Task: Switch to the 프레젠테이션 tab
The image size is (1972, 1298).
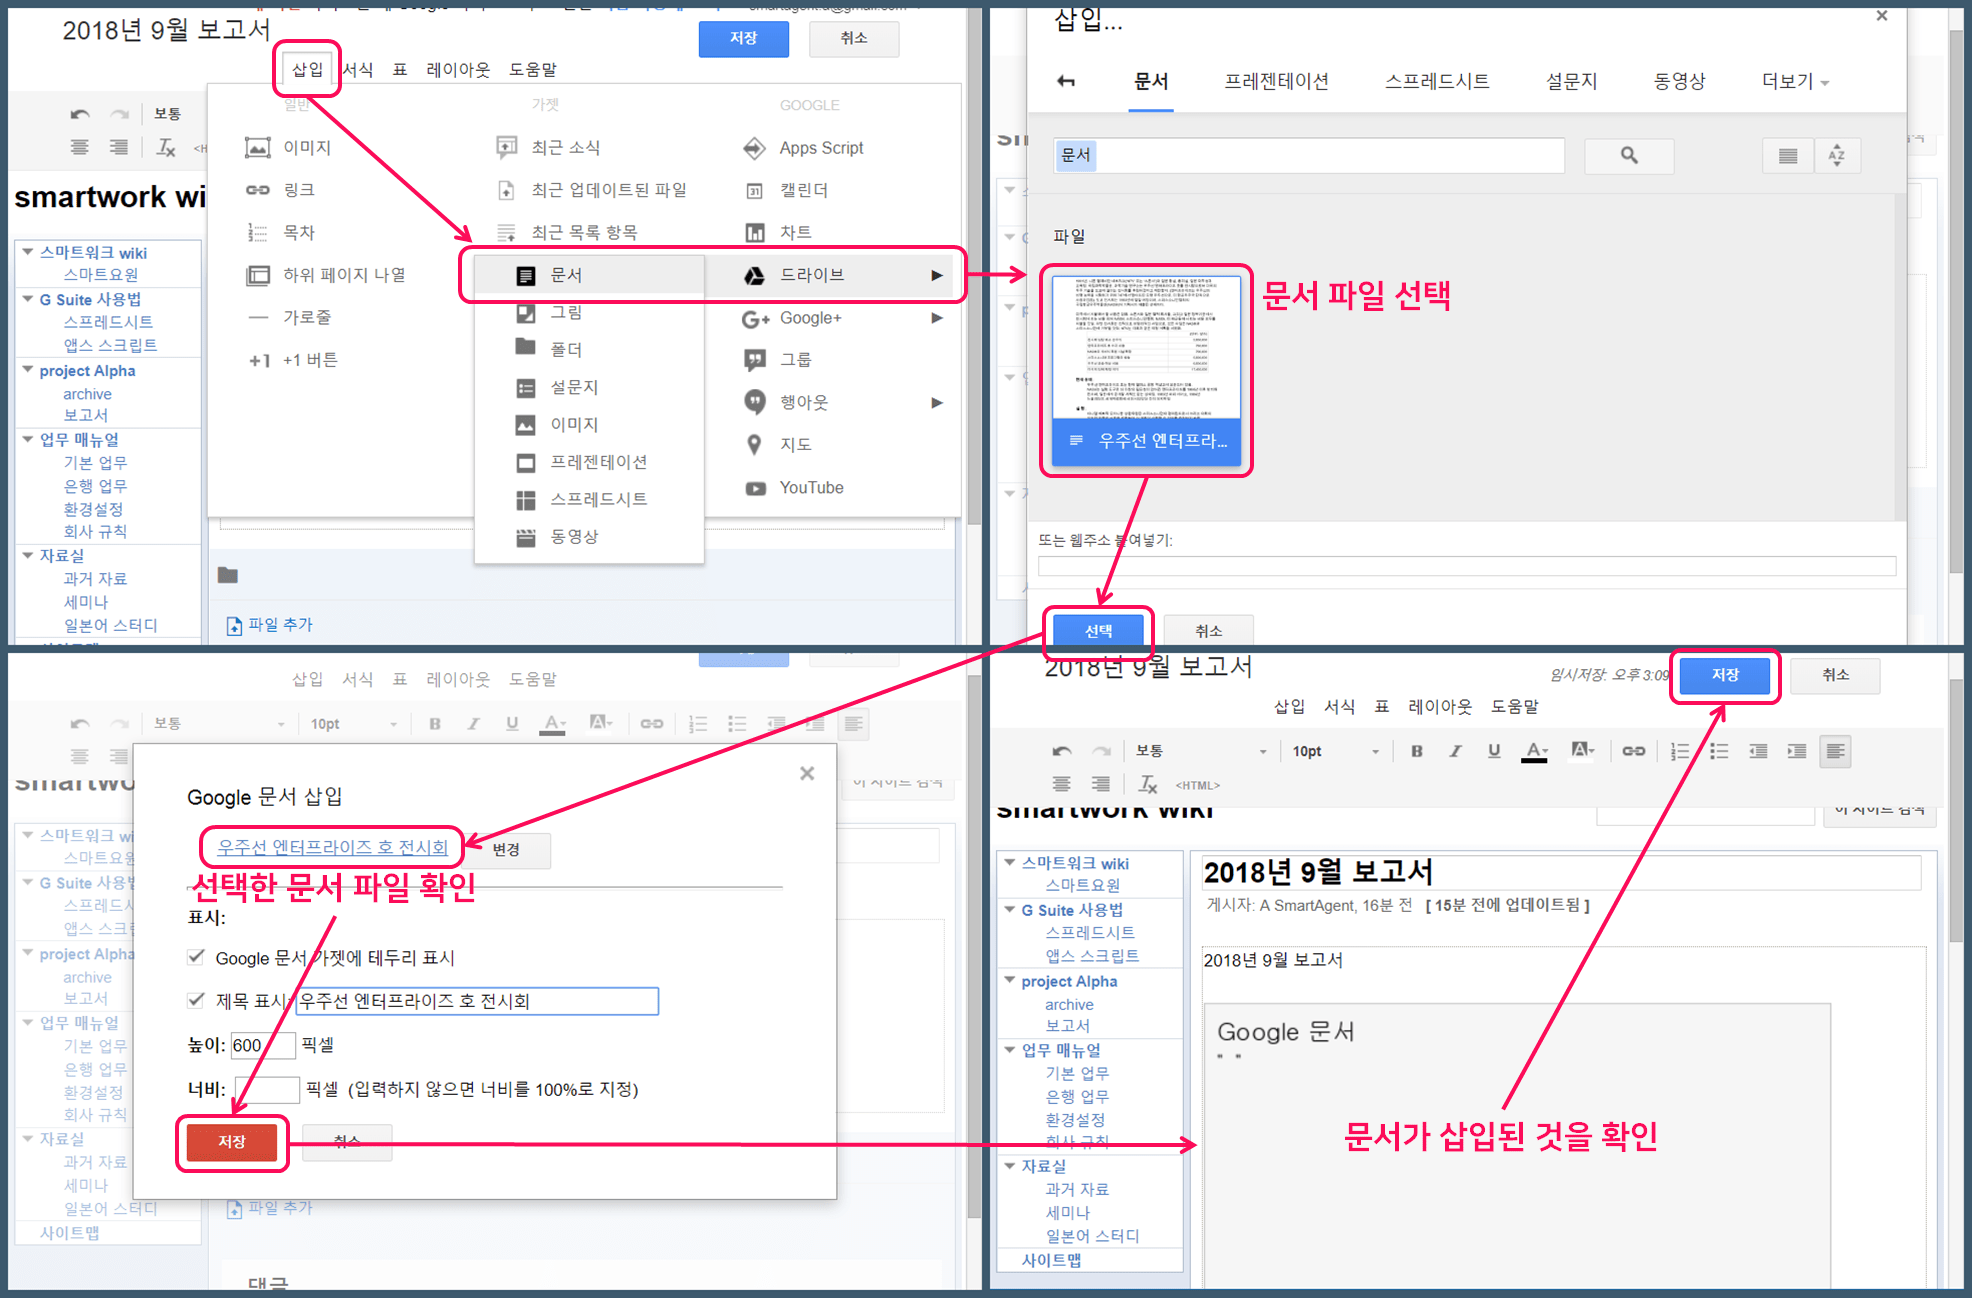Action: [1276, 81]
